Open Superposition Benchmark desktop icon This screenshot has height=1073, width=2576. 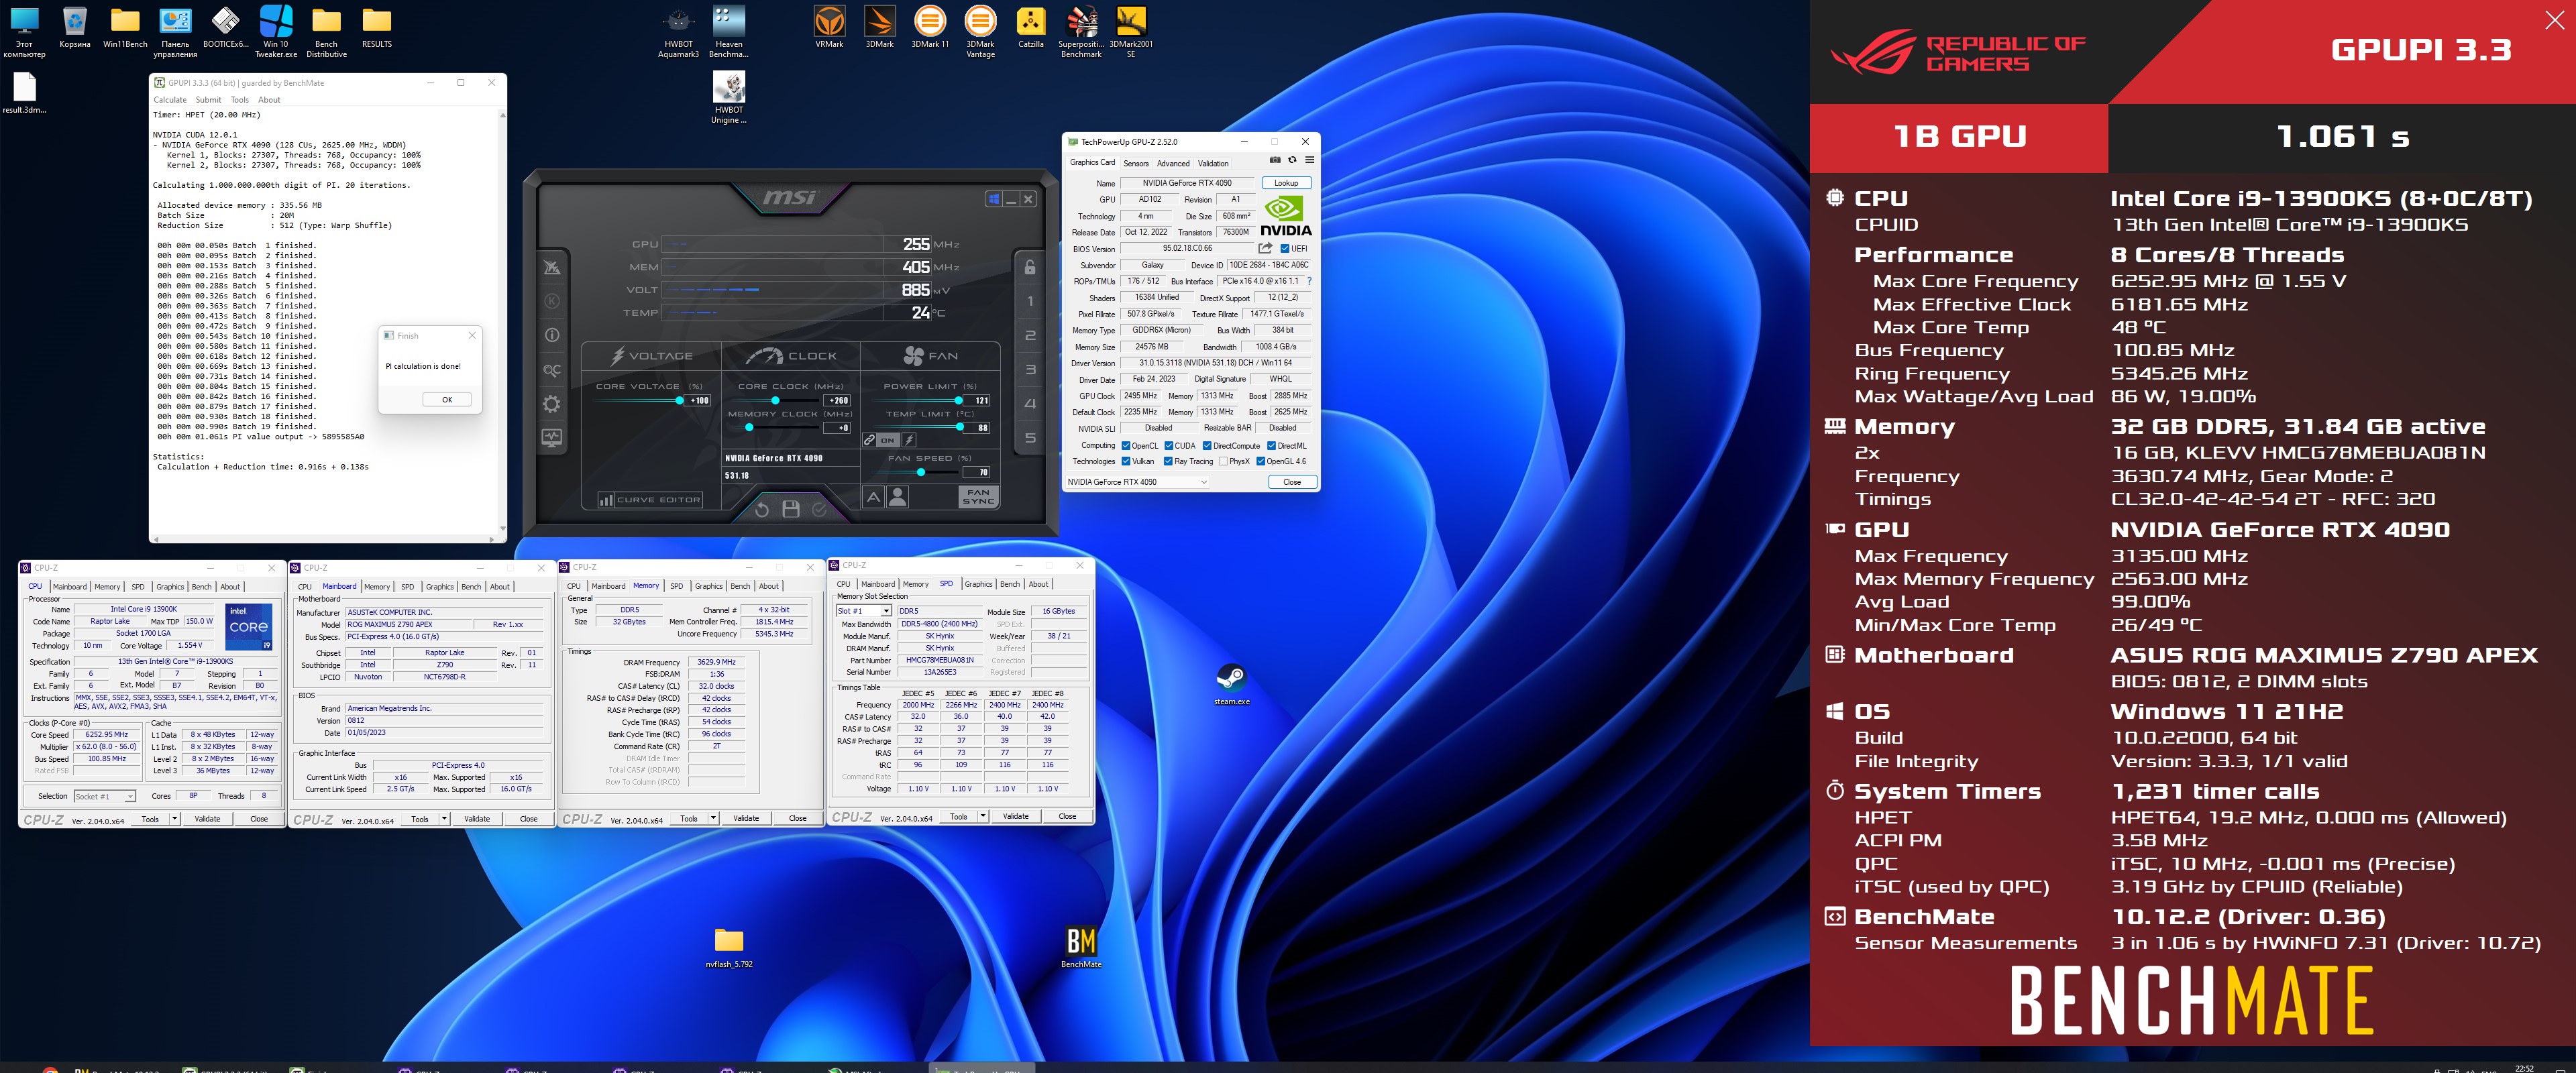point(1081,32)
